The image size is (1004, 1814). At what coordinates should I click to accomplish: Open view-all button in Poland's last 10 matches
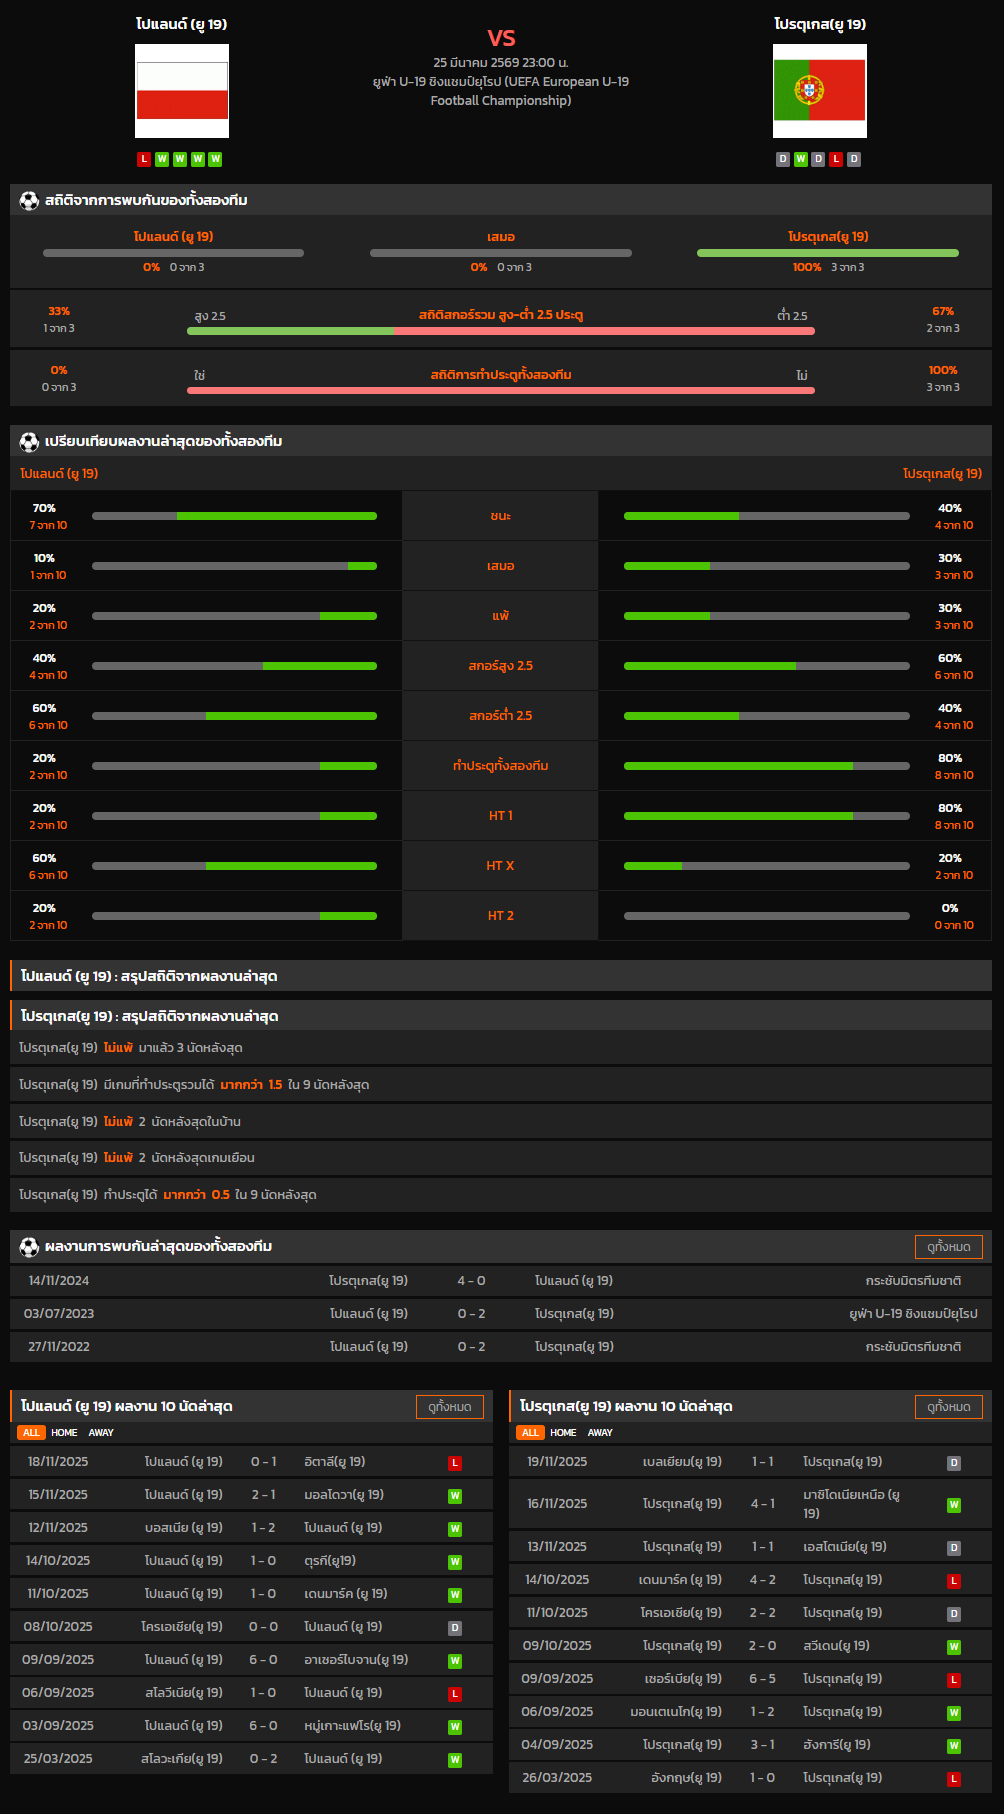point(449,1407)
